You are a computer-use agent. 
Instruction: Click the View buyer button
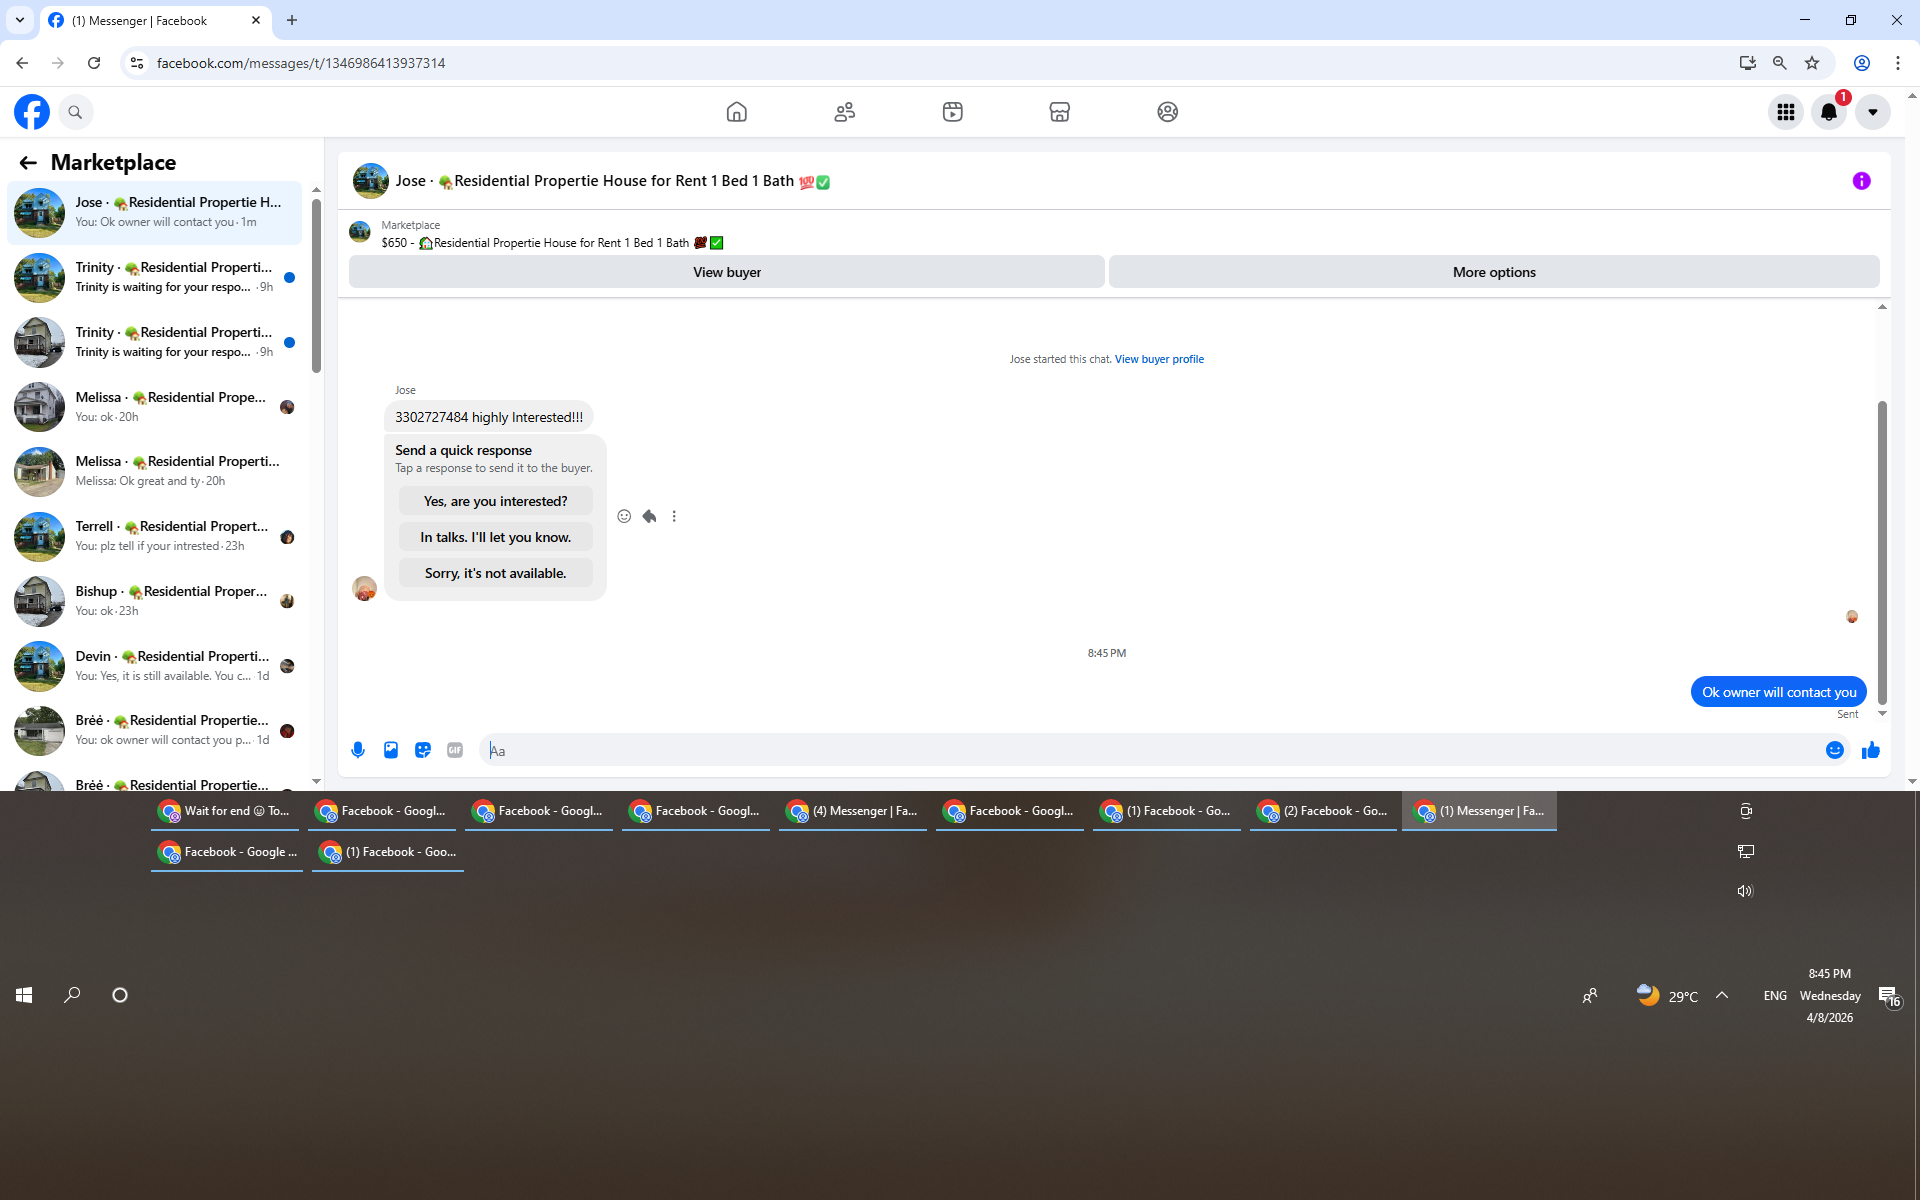point(726,272)
